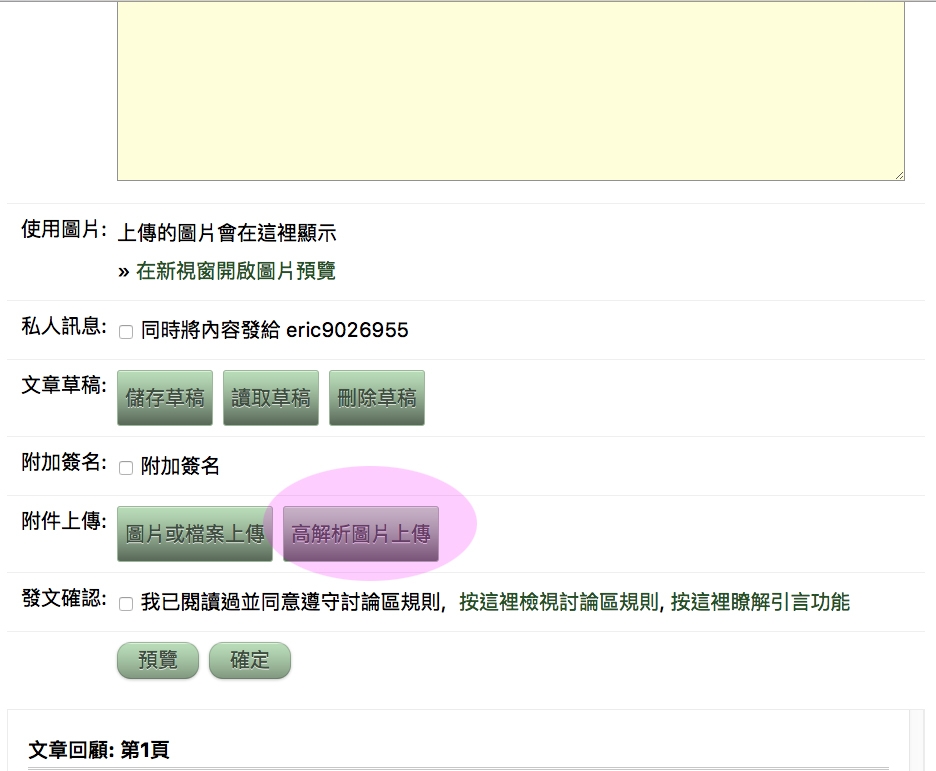Click 上傳的圖片會在這裡顯示 text
This screenshot has width=936, height=771.
[x=227, y=233]
